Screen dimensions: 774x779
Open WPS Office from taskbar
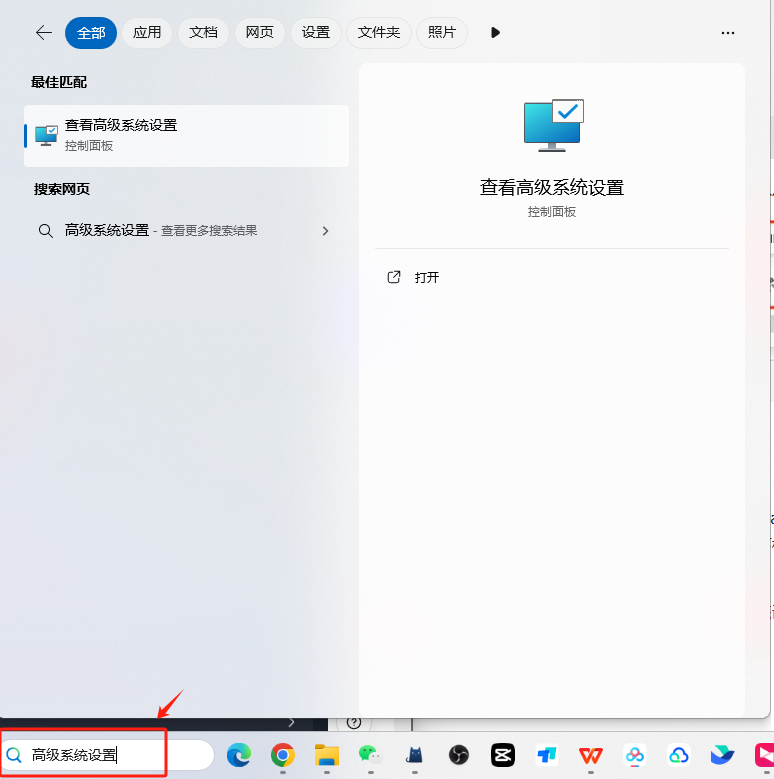[591, 755]
